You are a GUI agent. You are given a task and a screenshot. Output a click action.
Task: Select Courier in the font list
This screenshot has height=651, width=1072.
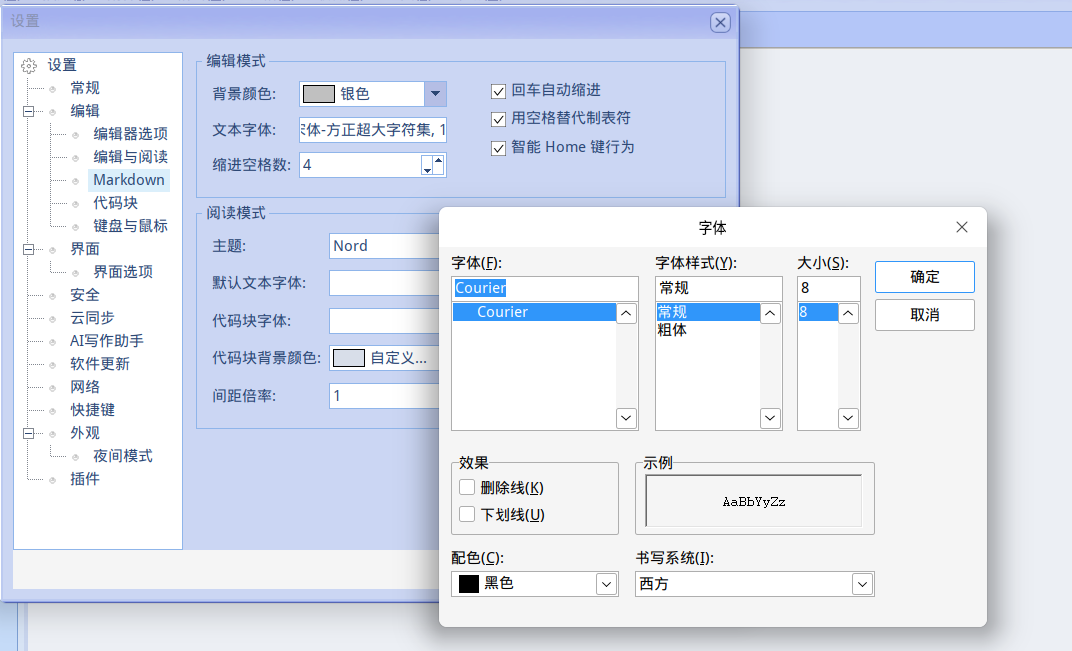[x=535, y=312]
